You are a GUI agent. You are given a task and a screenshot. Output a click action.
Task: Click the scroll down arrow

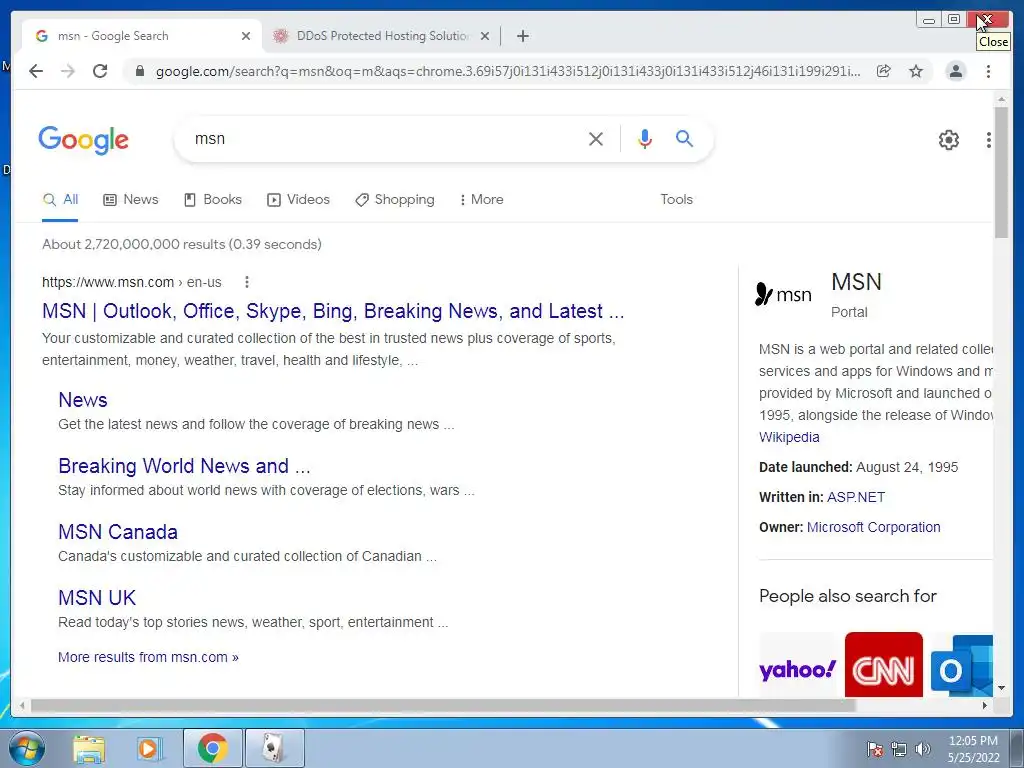click(x=1001, y=688)
